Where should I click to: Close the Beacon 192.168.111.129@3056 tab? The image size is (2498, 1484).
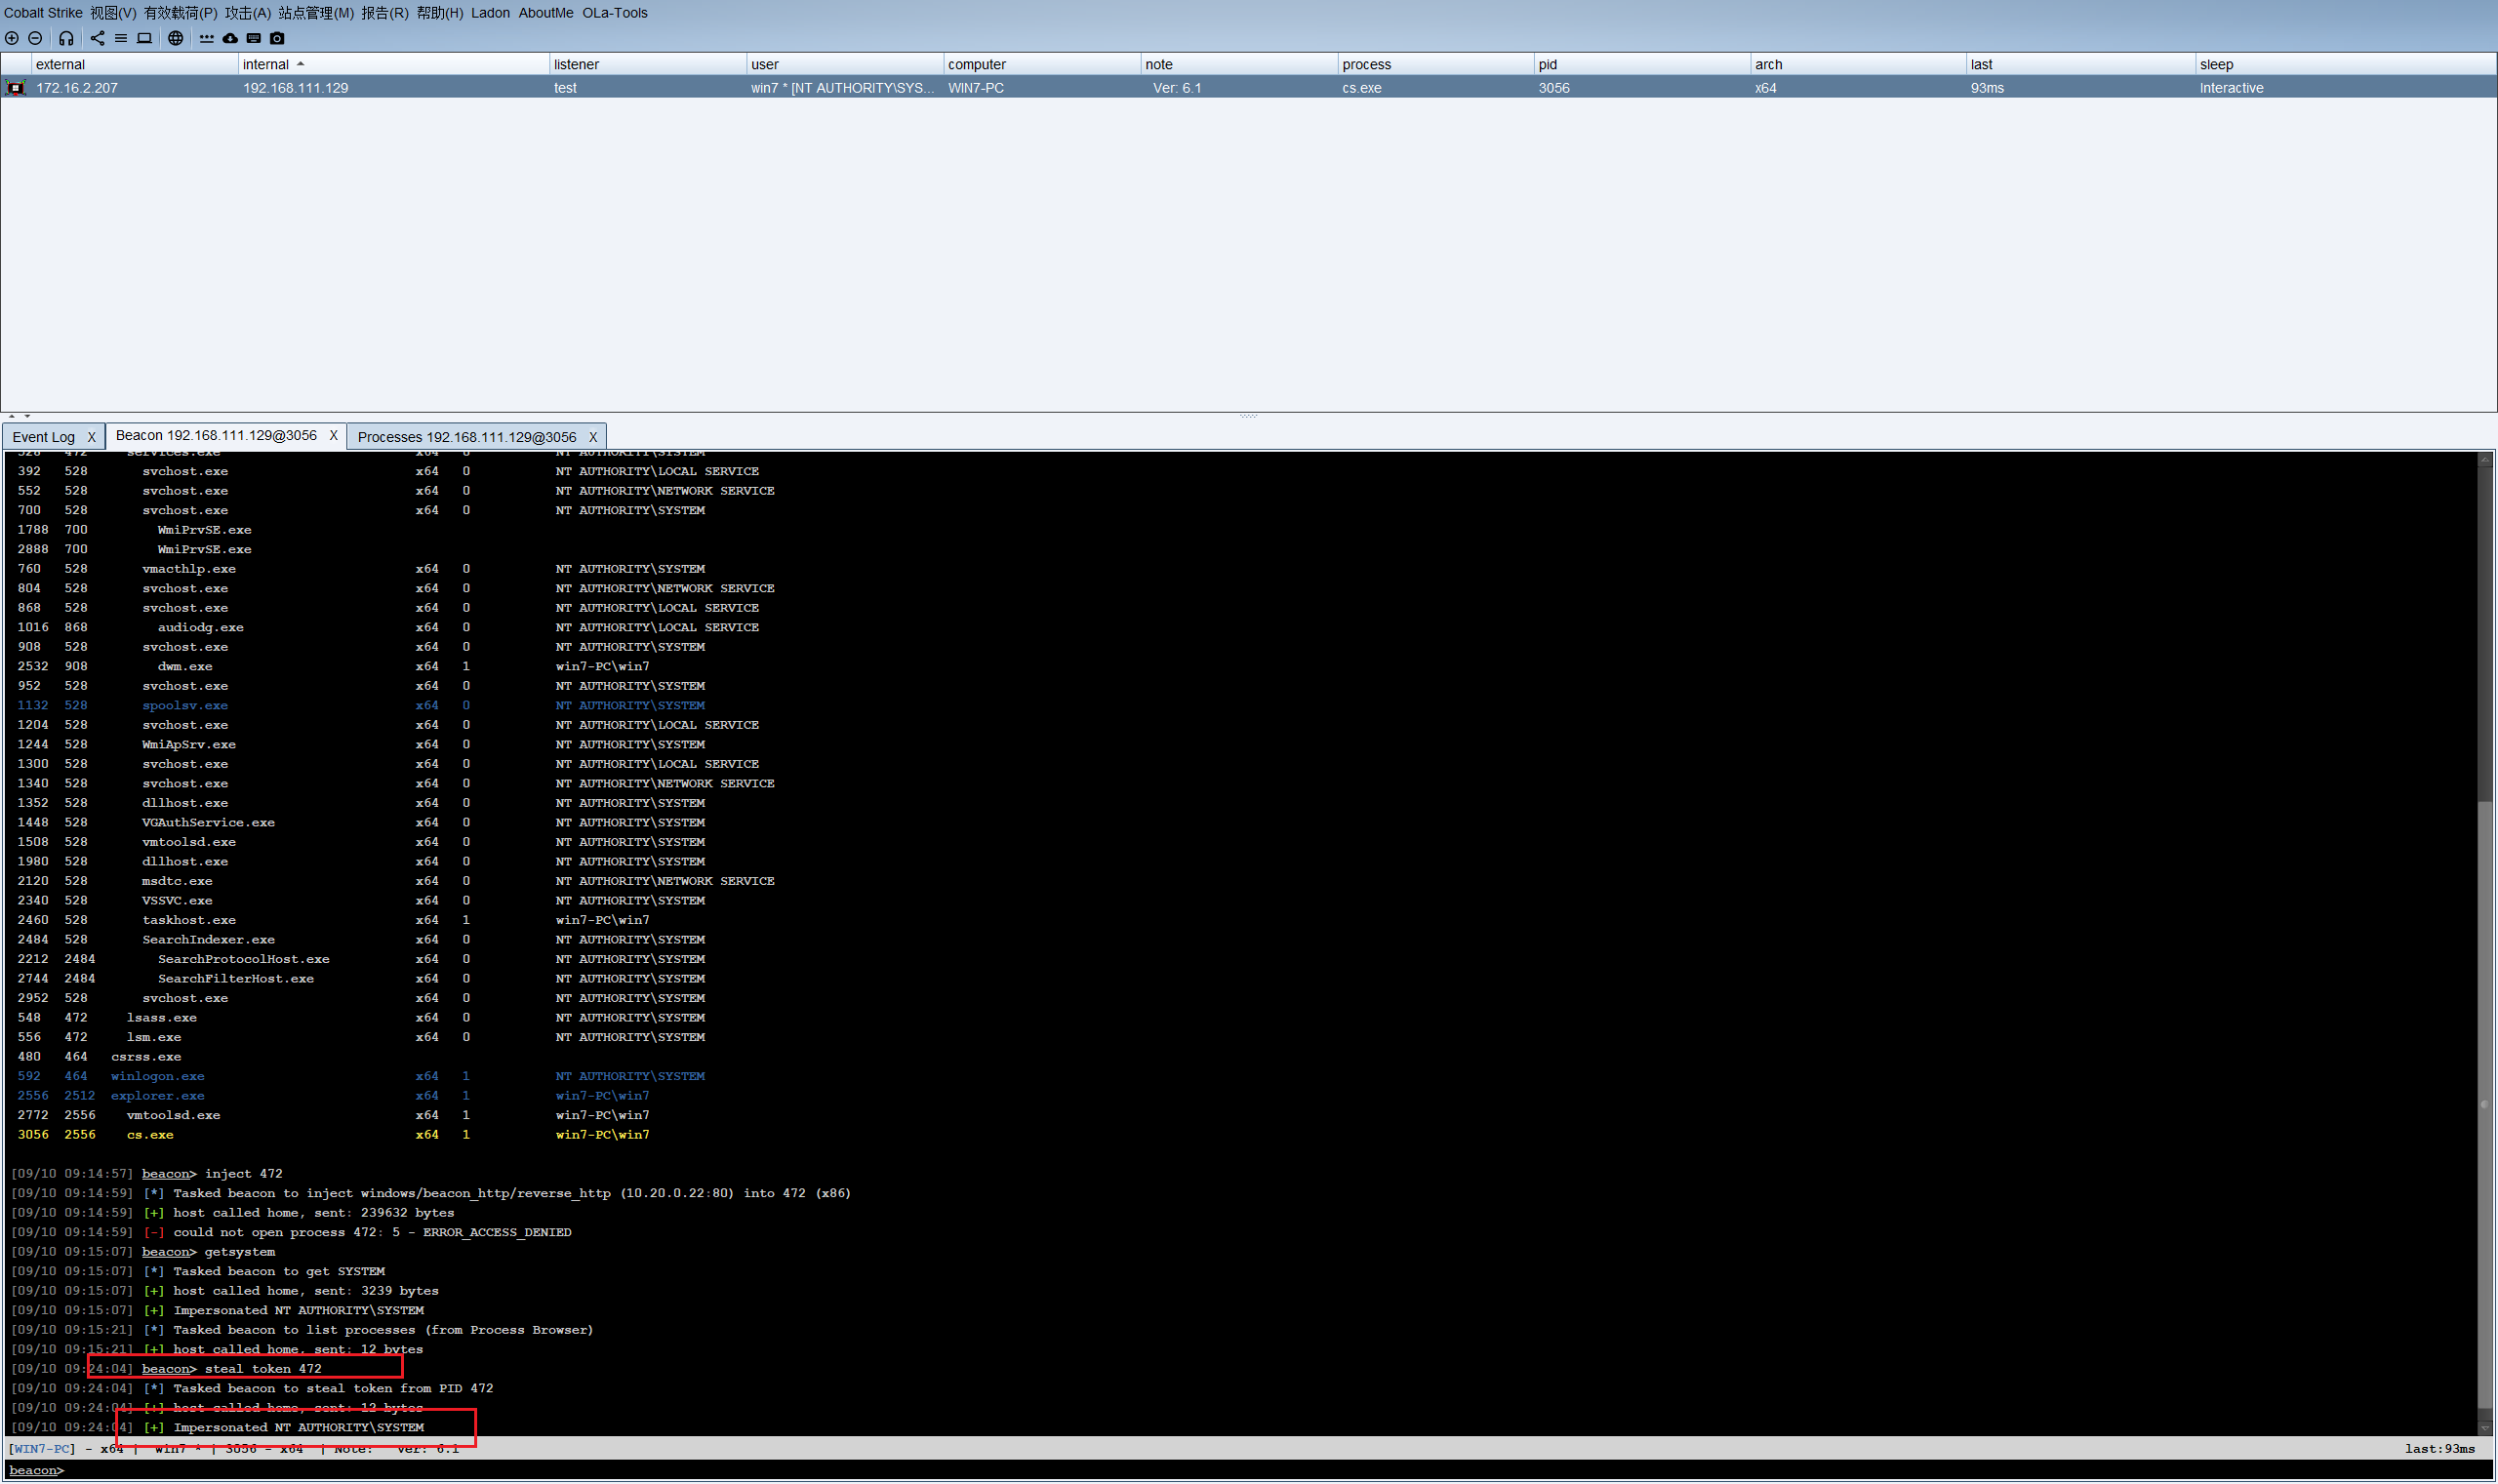point(333,436)
